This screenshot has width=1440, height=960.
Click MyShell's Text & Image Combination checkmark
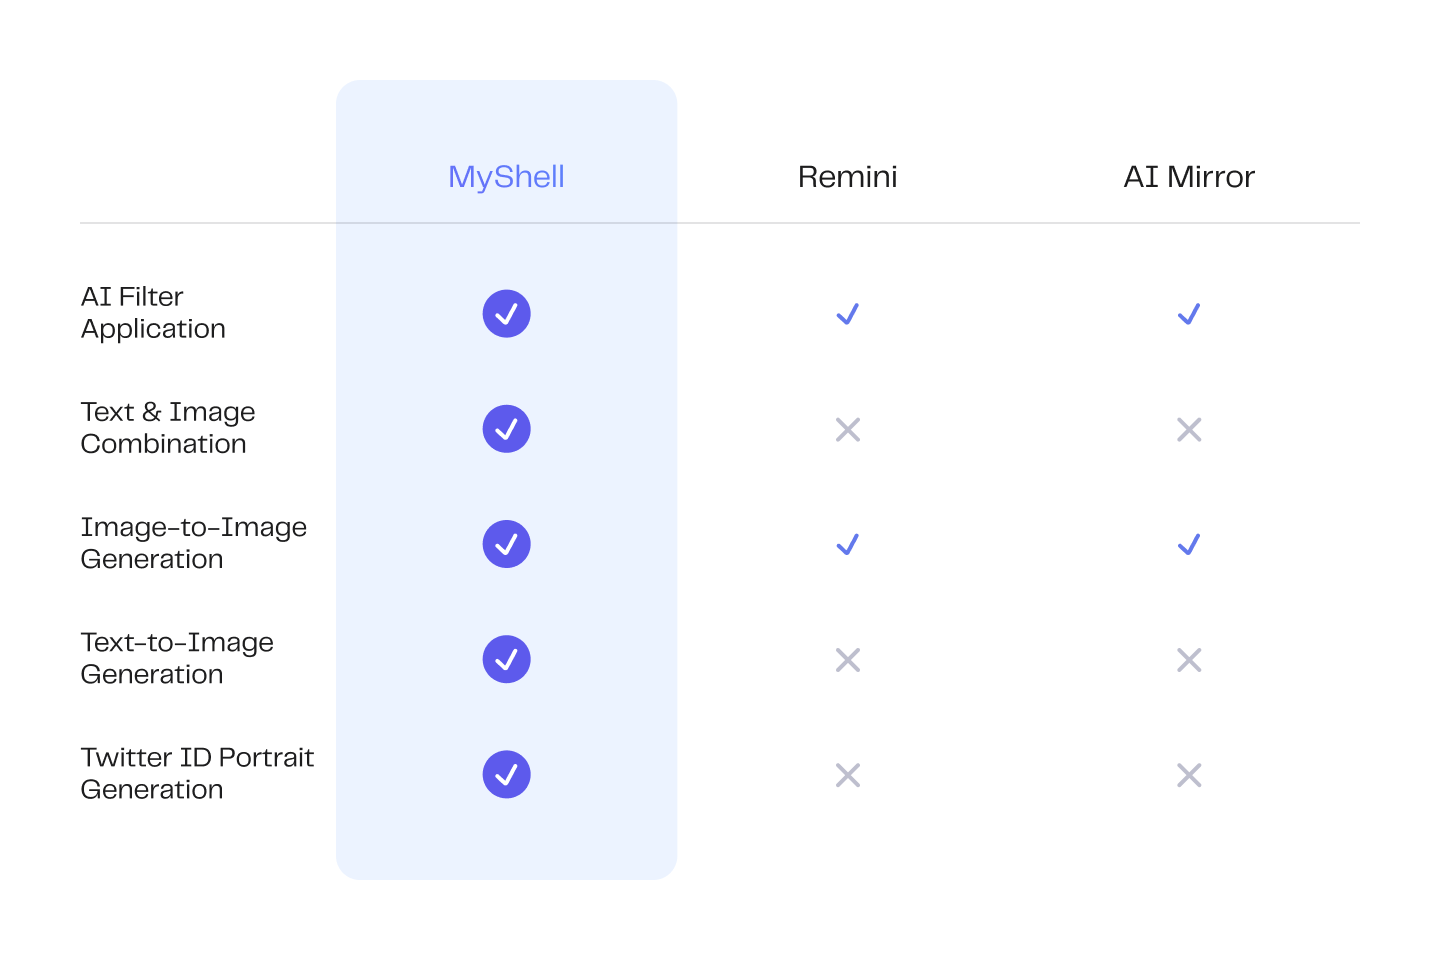(506, 429)
